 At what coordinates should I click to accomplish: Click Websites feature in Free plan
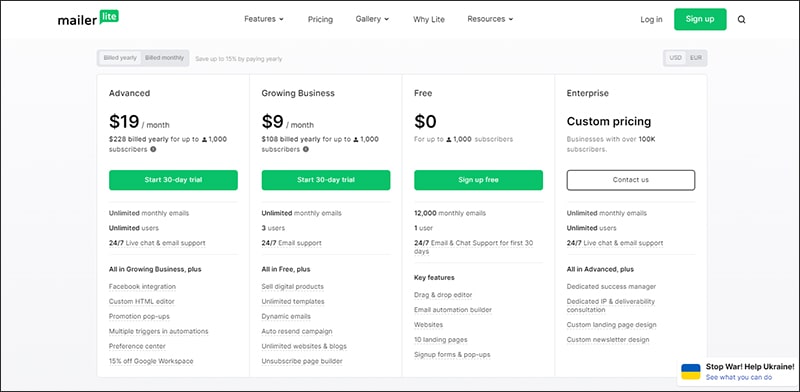(x=429, y=325)
